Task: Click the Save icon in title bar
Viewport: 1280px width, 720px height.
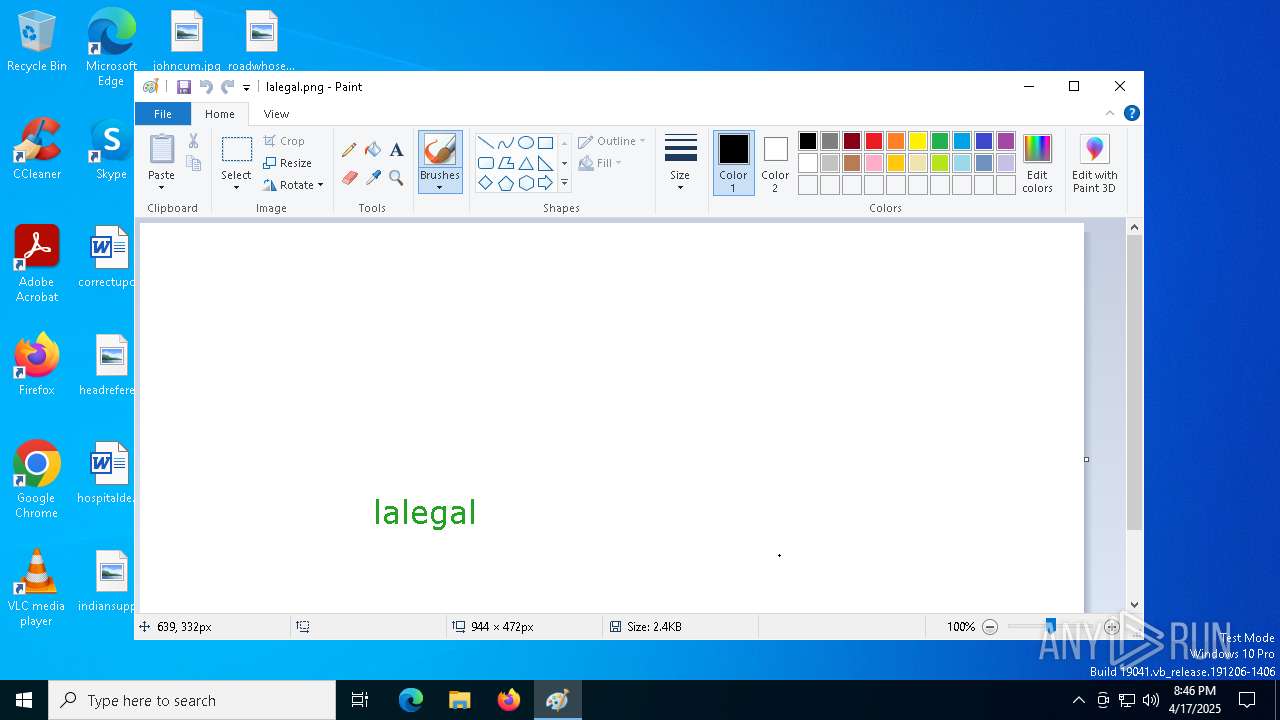Action: click(x=184, y=87)
